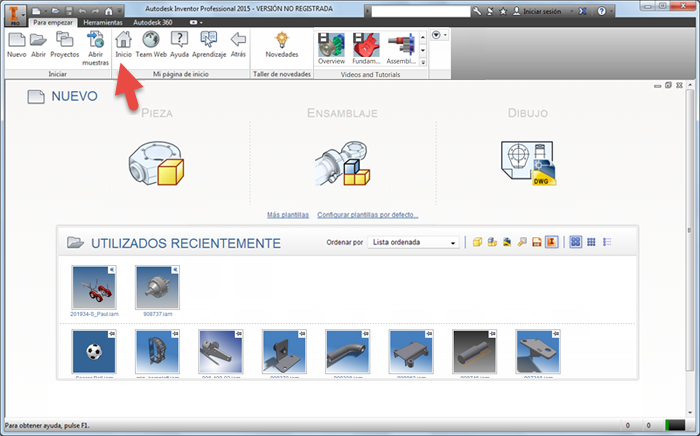Play the Overview video tutorial
Image resolution: width=700 pixels, height=436 pixels.
click(x=331, y=49)
